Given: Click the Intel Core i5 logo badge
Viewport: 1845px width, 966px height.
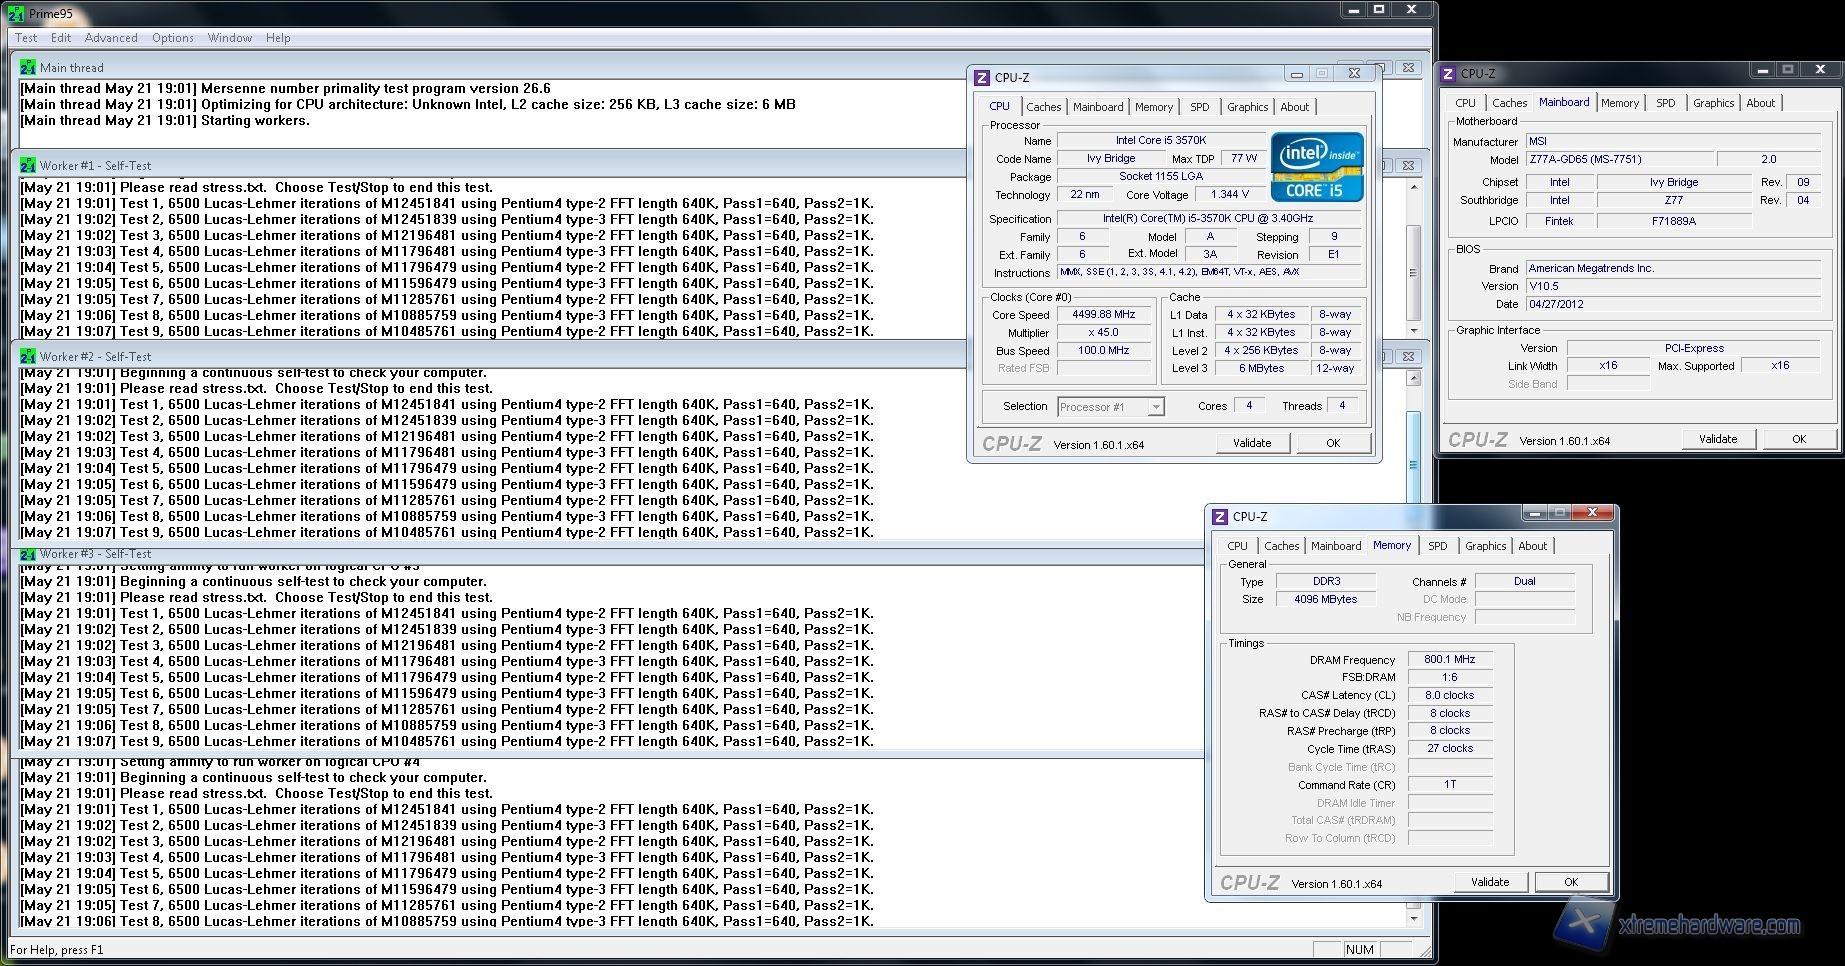Looking at the screenshot, I should pyautogui.click(x=1316, y=167).
